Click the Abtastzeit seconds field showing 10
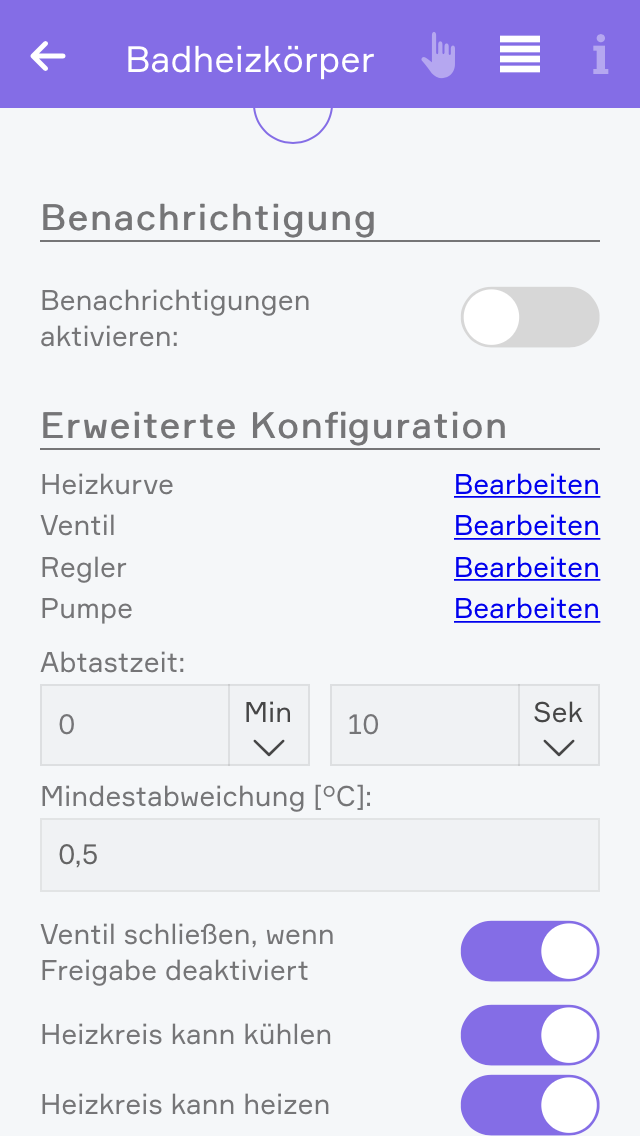 425,725
